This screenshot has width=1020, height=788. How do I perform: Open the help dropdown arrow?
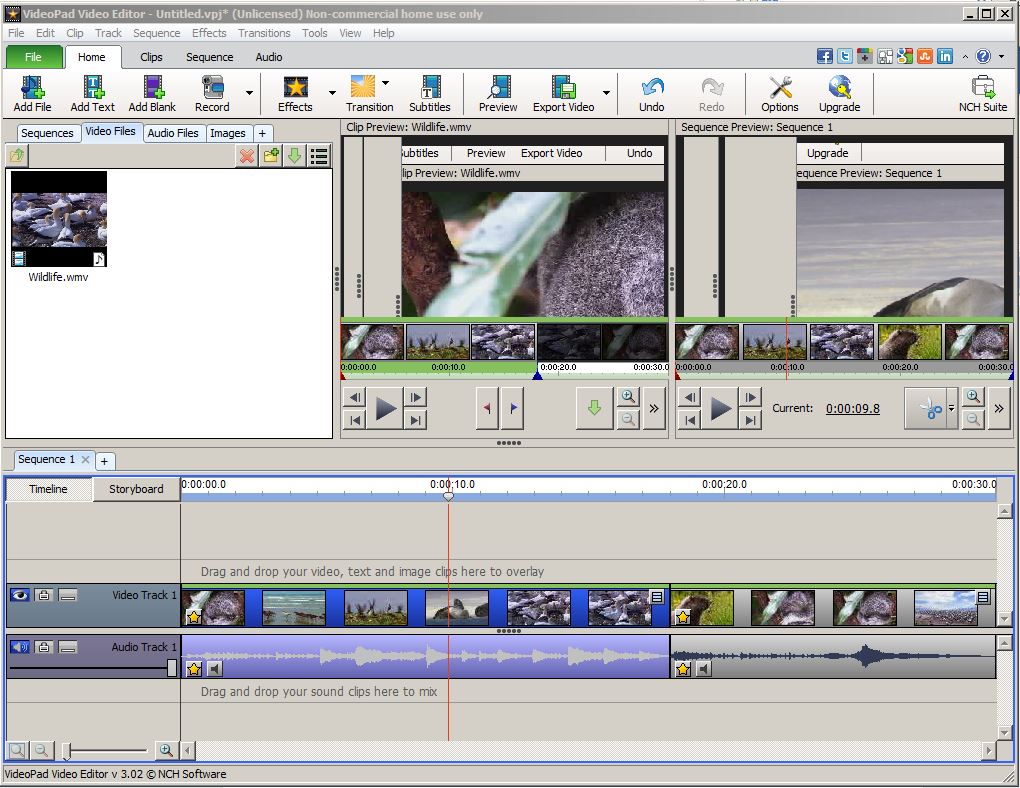tap(1001, 57)
